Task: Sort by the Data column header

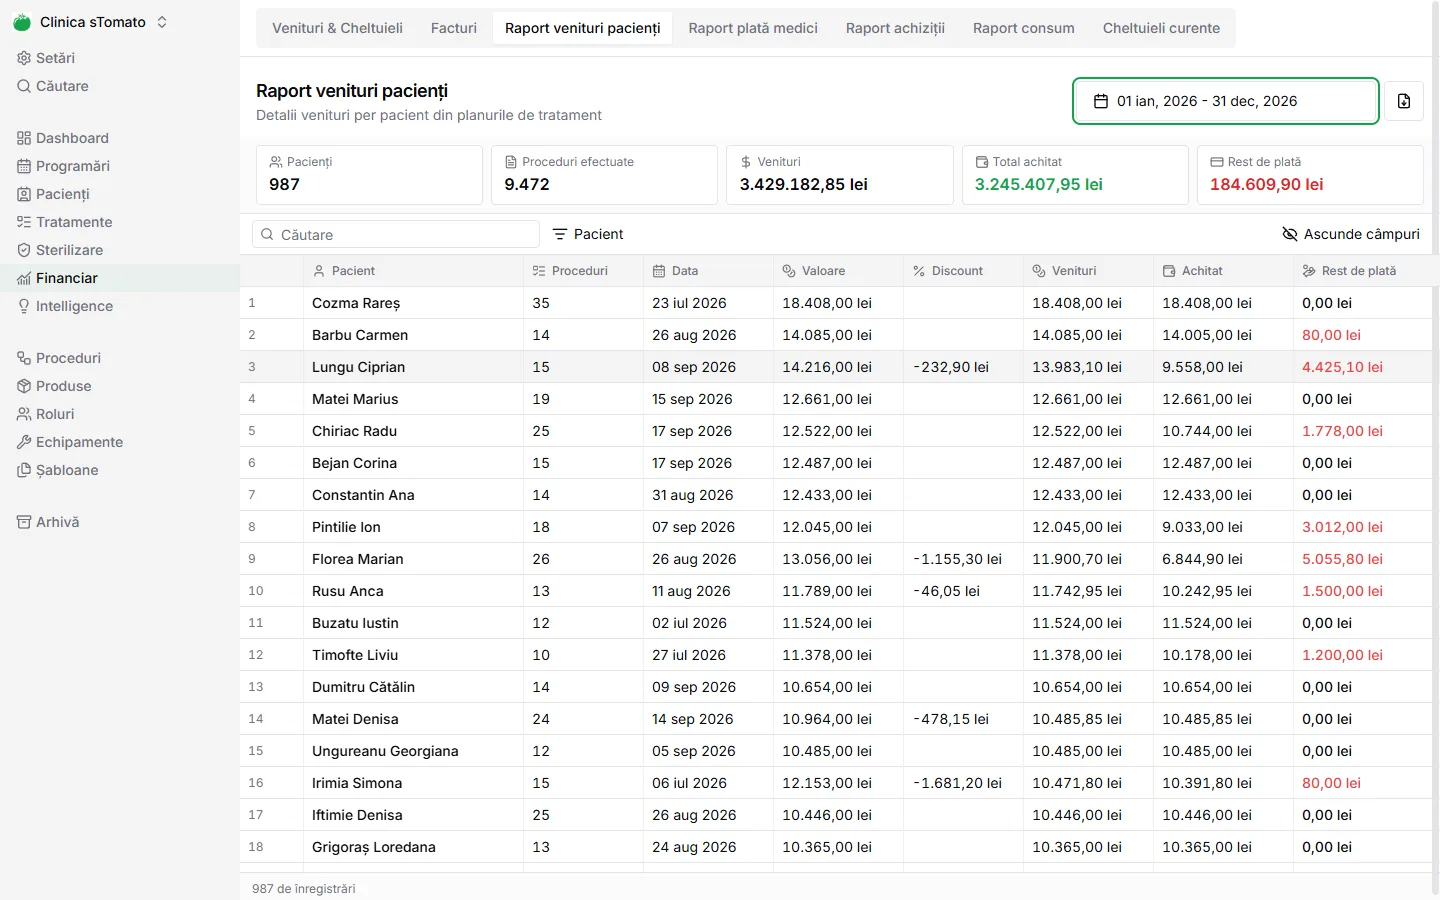Action: (708, 271)
